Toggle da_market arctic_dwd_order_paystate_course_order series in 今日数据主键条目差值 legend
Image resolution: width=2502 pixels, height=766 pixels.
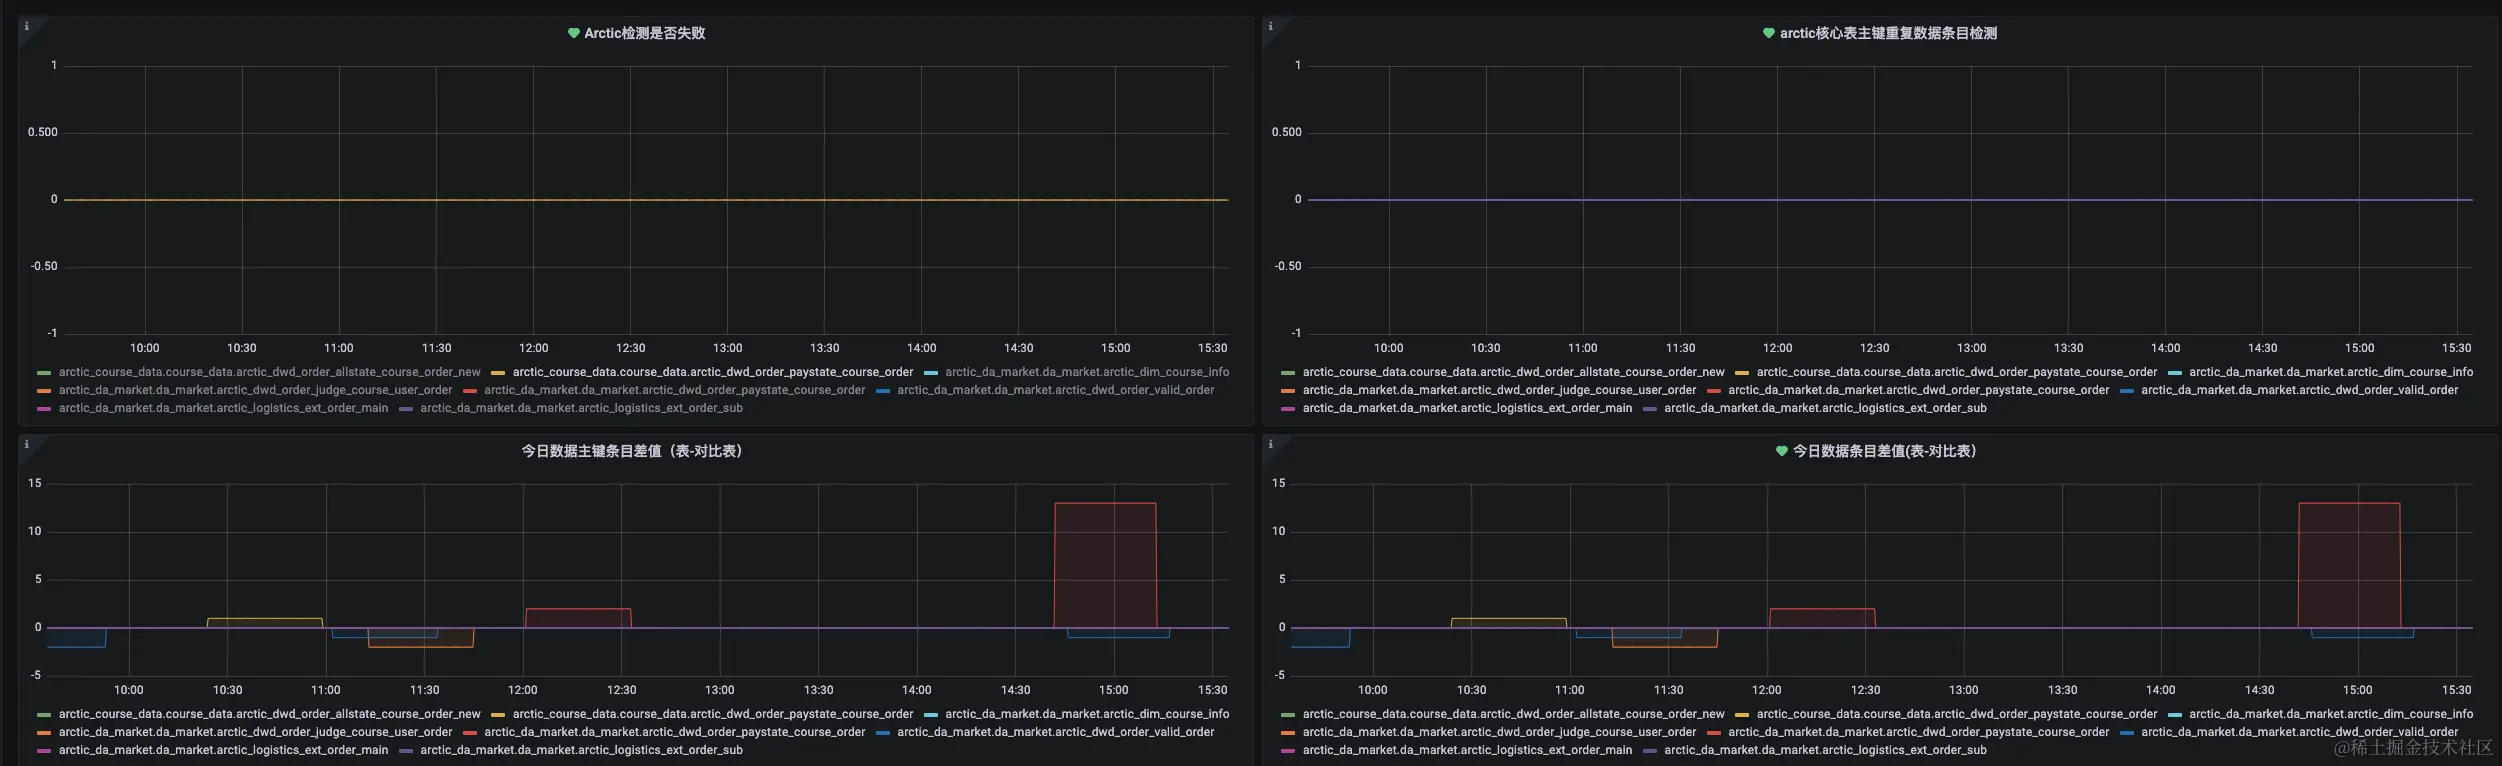(674, 732)
